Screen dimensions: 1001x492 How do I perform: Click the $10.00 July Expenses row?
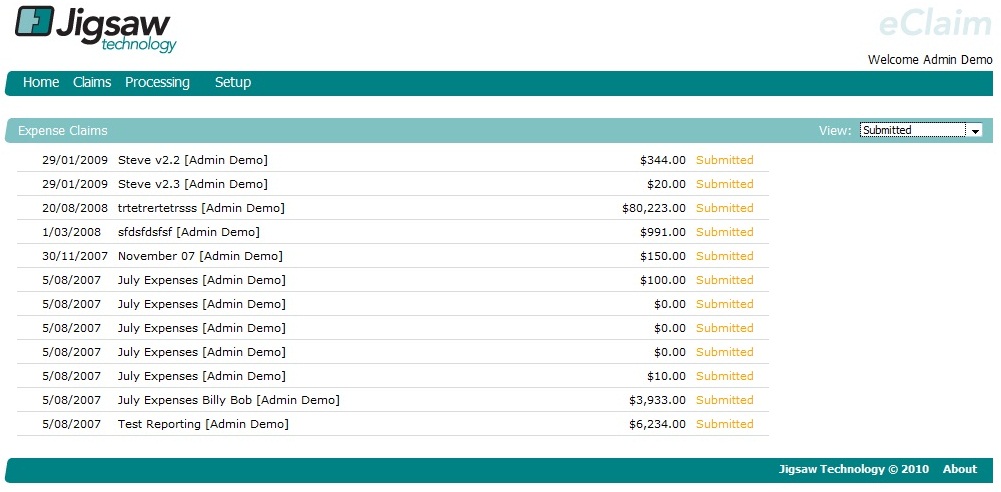(x=201, y=376)
